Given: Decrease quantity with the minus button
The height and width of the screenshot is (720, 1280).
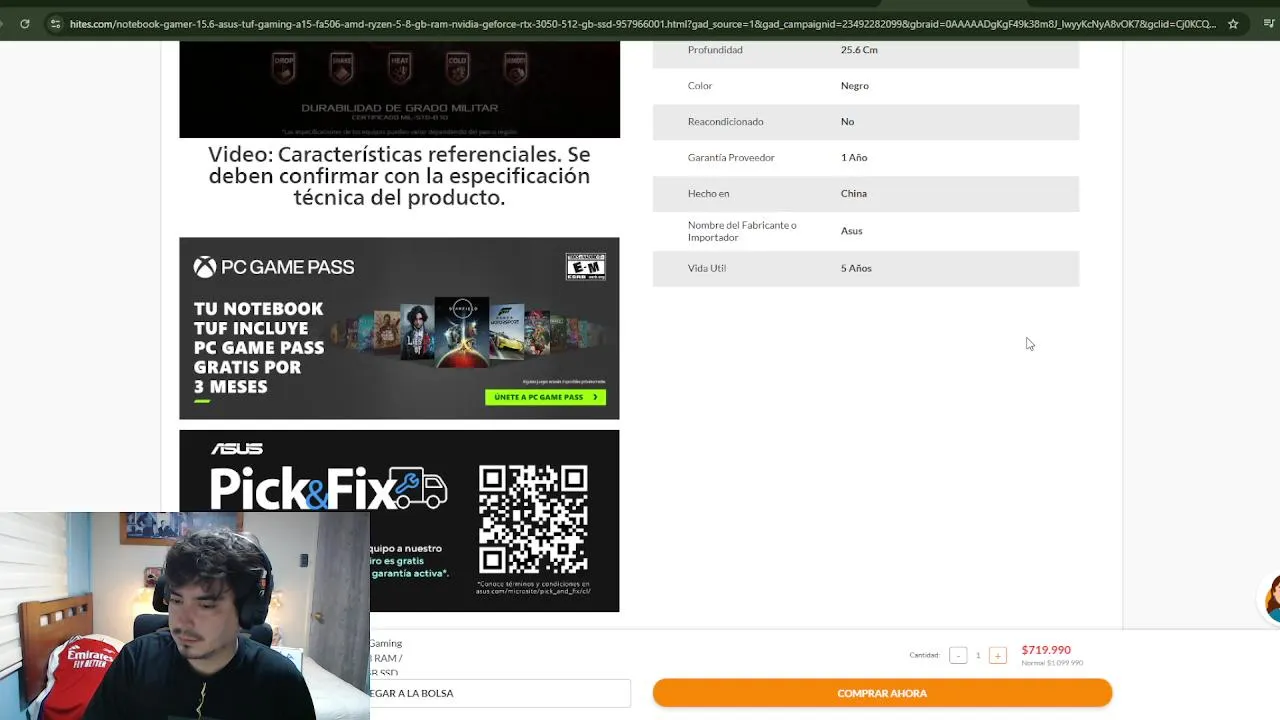Looking at the screenshot, I should 958,655.
